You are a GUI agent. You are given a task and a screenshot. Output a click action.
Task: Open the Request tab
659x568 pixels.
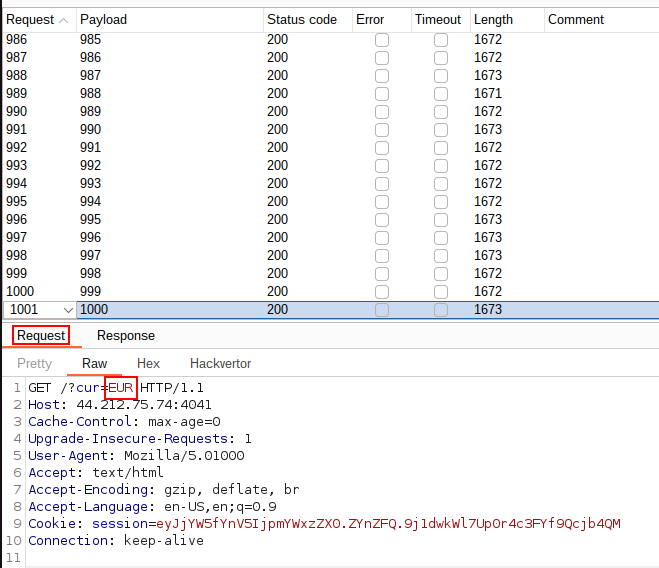click(41, 336)
